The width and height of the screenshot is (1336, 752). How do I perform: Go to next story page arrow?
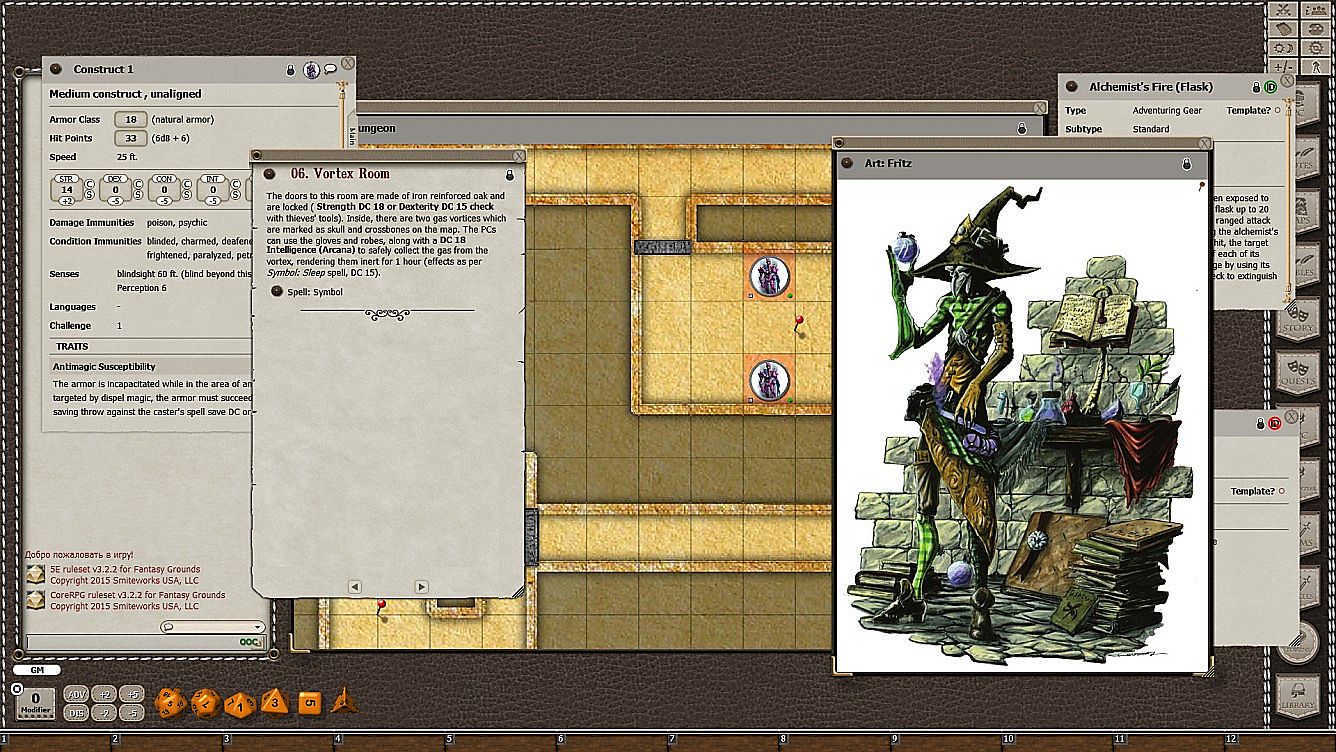(421, 587)
